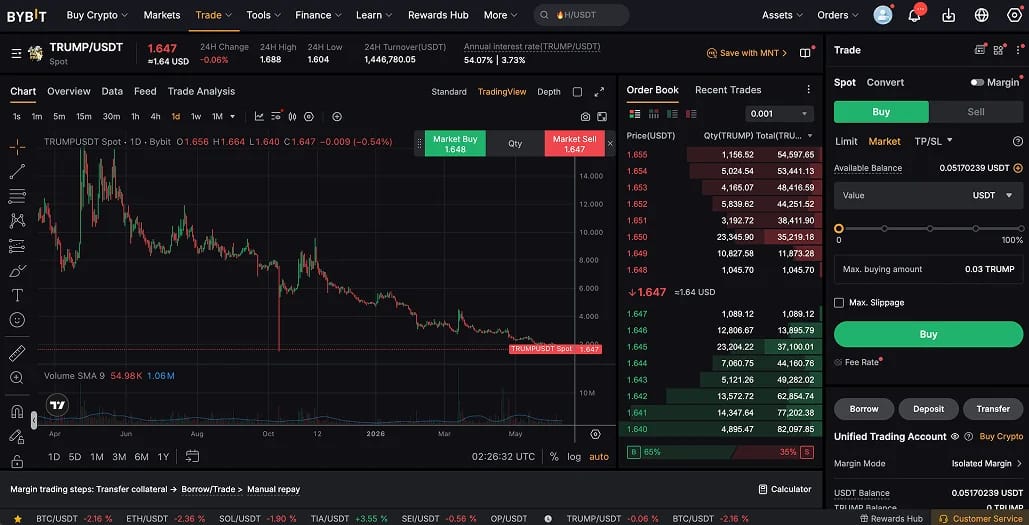The image size is (1029, 525).
Task: Open the ruler measure tool
Action: (17, 353)
